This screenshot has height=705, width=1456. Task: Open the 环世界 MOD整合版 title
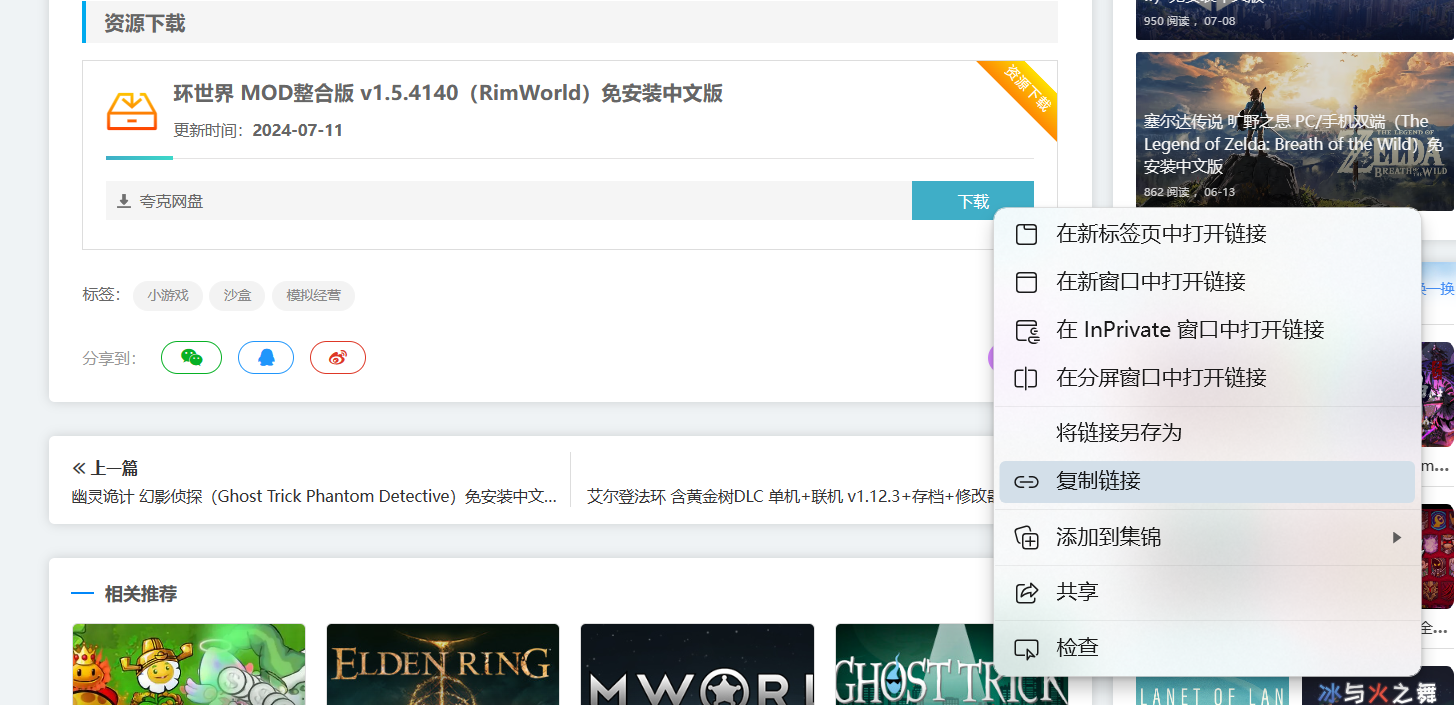(448, 93)
